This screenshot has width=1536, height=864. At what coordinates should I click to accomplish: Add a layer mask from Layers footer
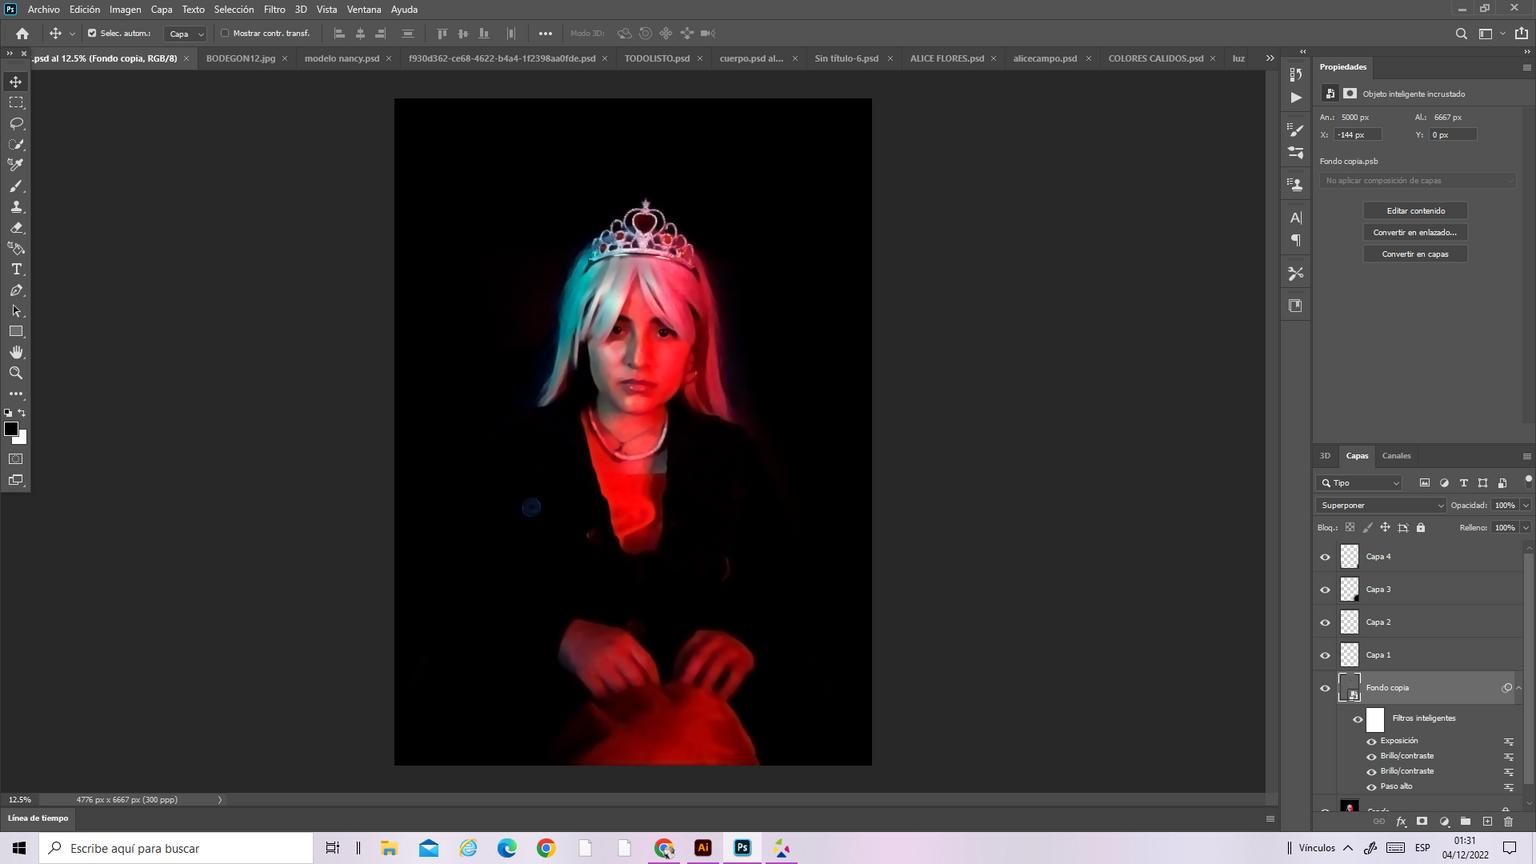point(1422,821)
